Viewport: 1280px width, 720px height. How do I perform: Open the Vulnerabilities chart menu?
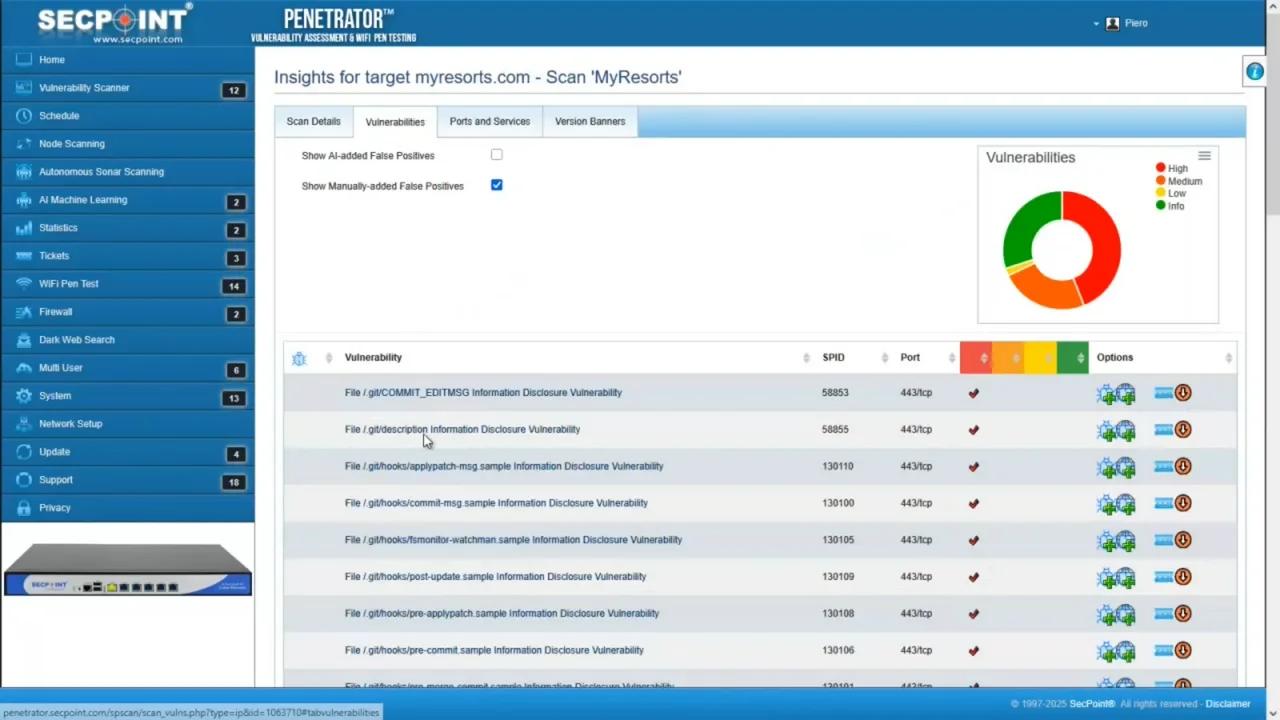1204,156
